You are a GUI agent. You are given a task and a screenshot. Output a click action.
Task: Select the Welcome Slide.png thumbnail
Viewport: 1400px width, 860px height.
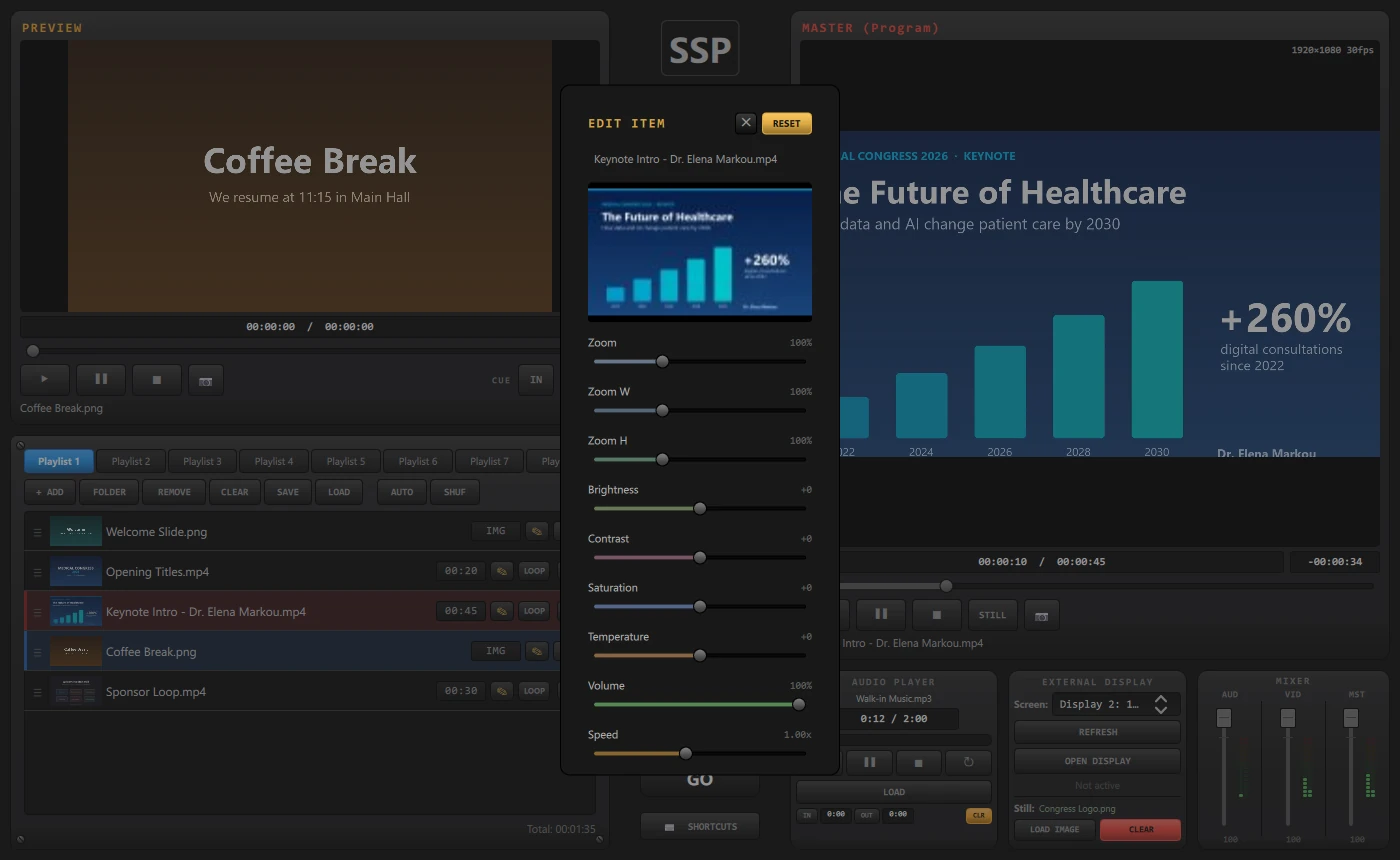76,531
